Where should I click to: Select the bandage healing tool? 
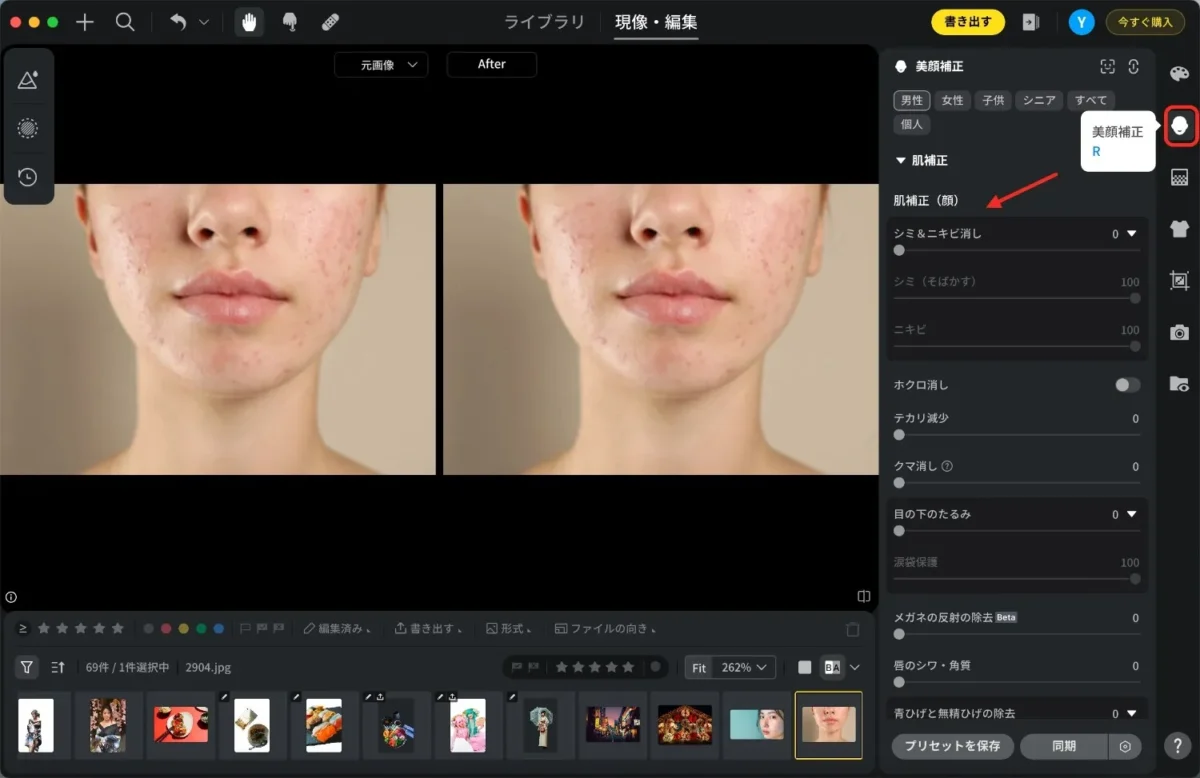click(330, 22)
